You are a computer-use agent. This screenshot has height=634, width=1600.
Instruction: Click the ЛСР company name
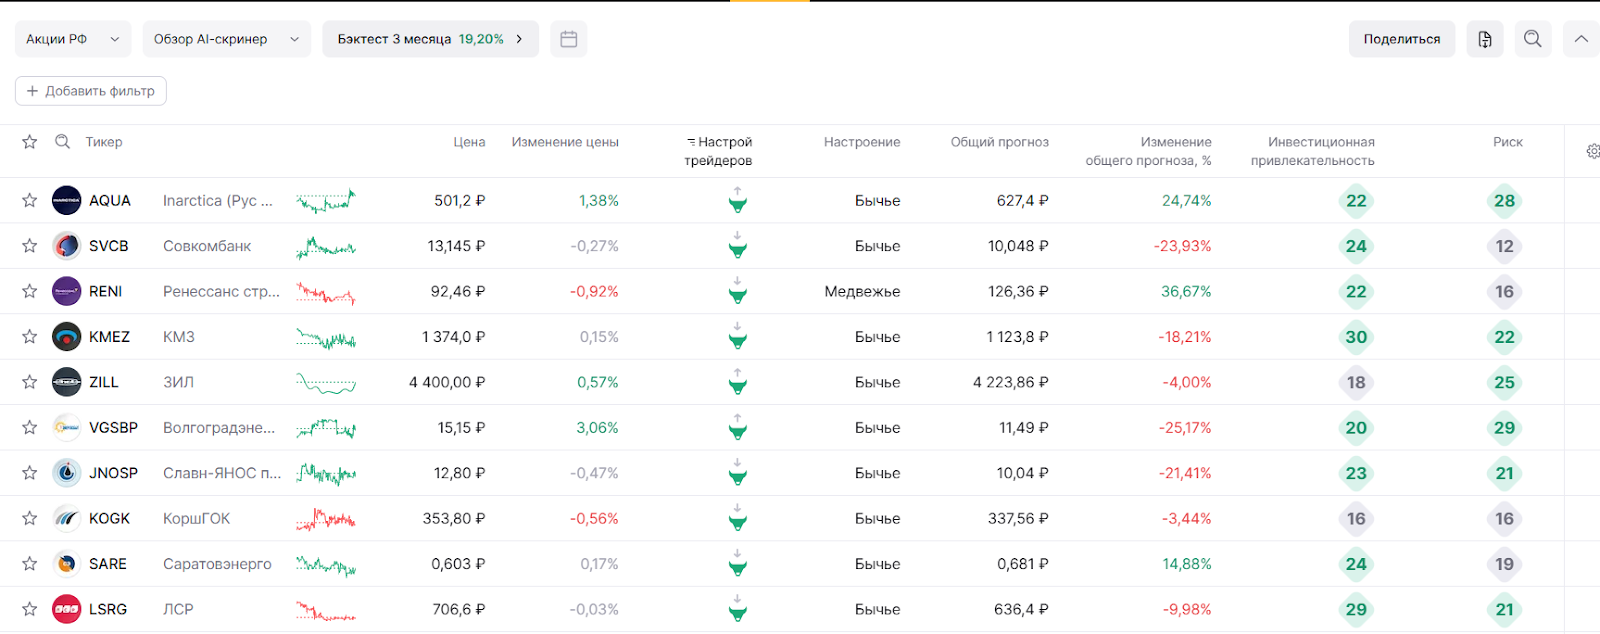pos(178,609)
